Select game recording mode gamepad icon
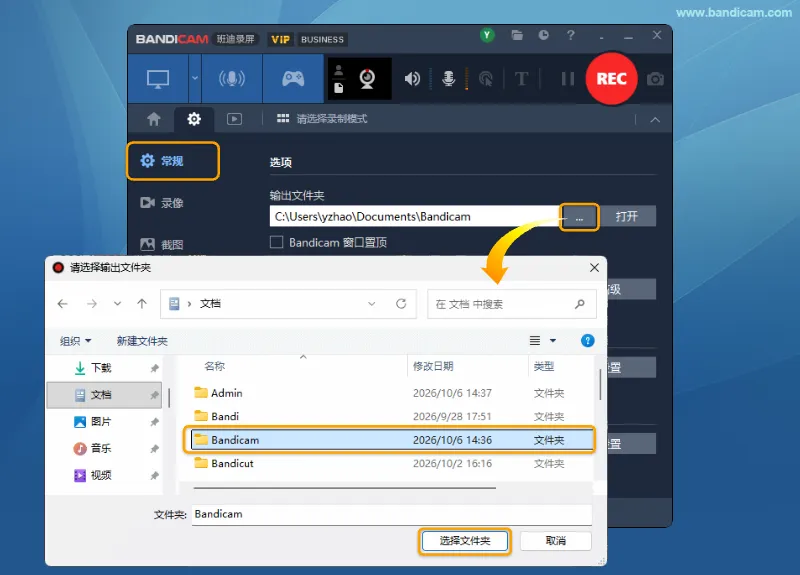800x575 pixels. (293, 79)
